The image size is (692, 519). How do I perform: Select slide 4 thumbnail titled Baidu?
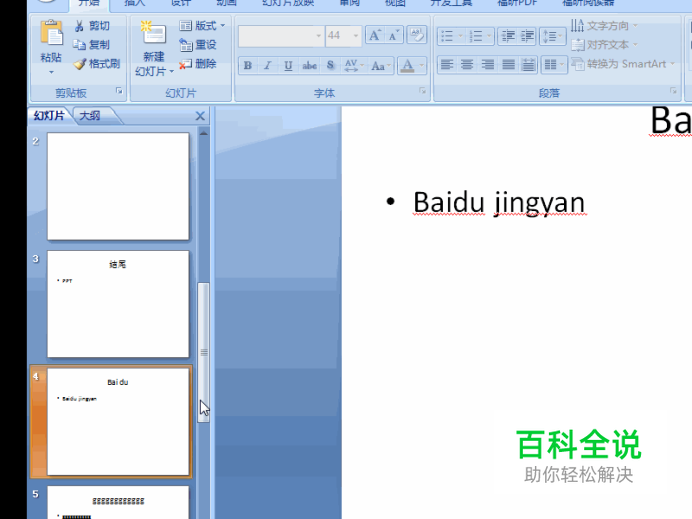point(118,422)
